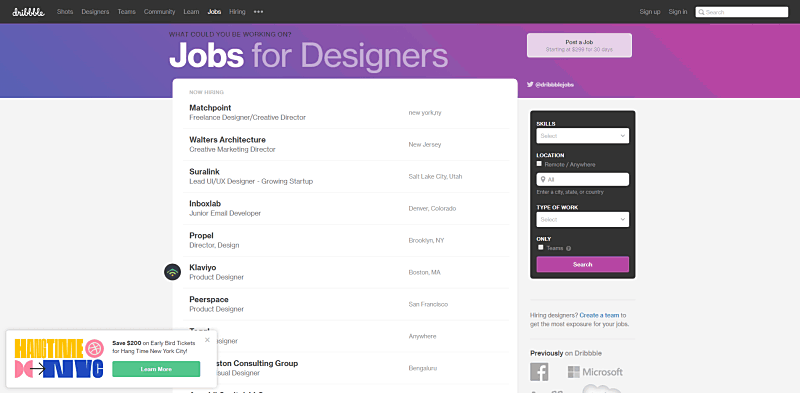The width and height of the screenshot is (800, 393).
Task: Open the Create a team link
Action: click(x=599, y=315)
